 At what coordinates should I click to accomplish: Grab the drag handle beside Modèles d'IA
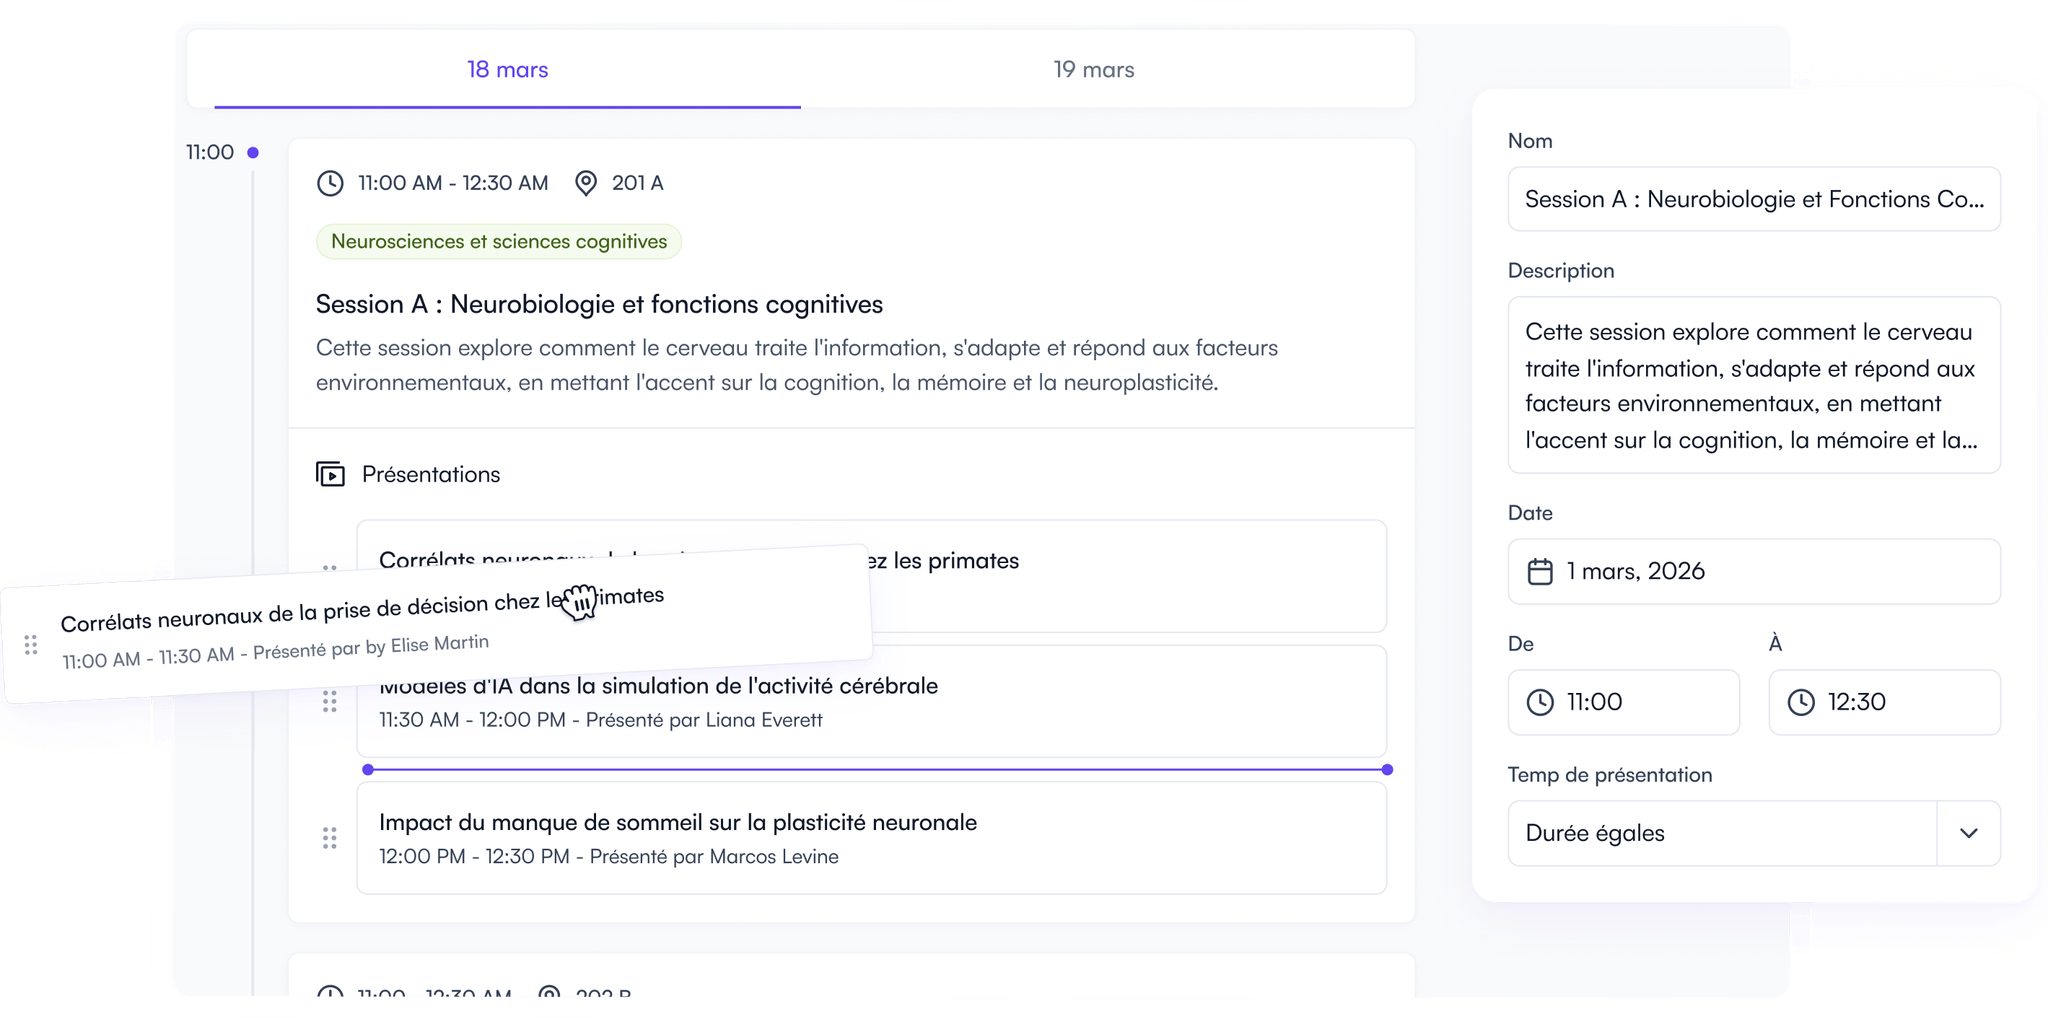(330, 702)
